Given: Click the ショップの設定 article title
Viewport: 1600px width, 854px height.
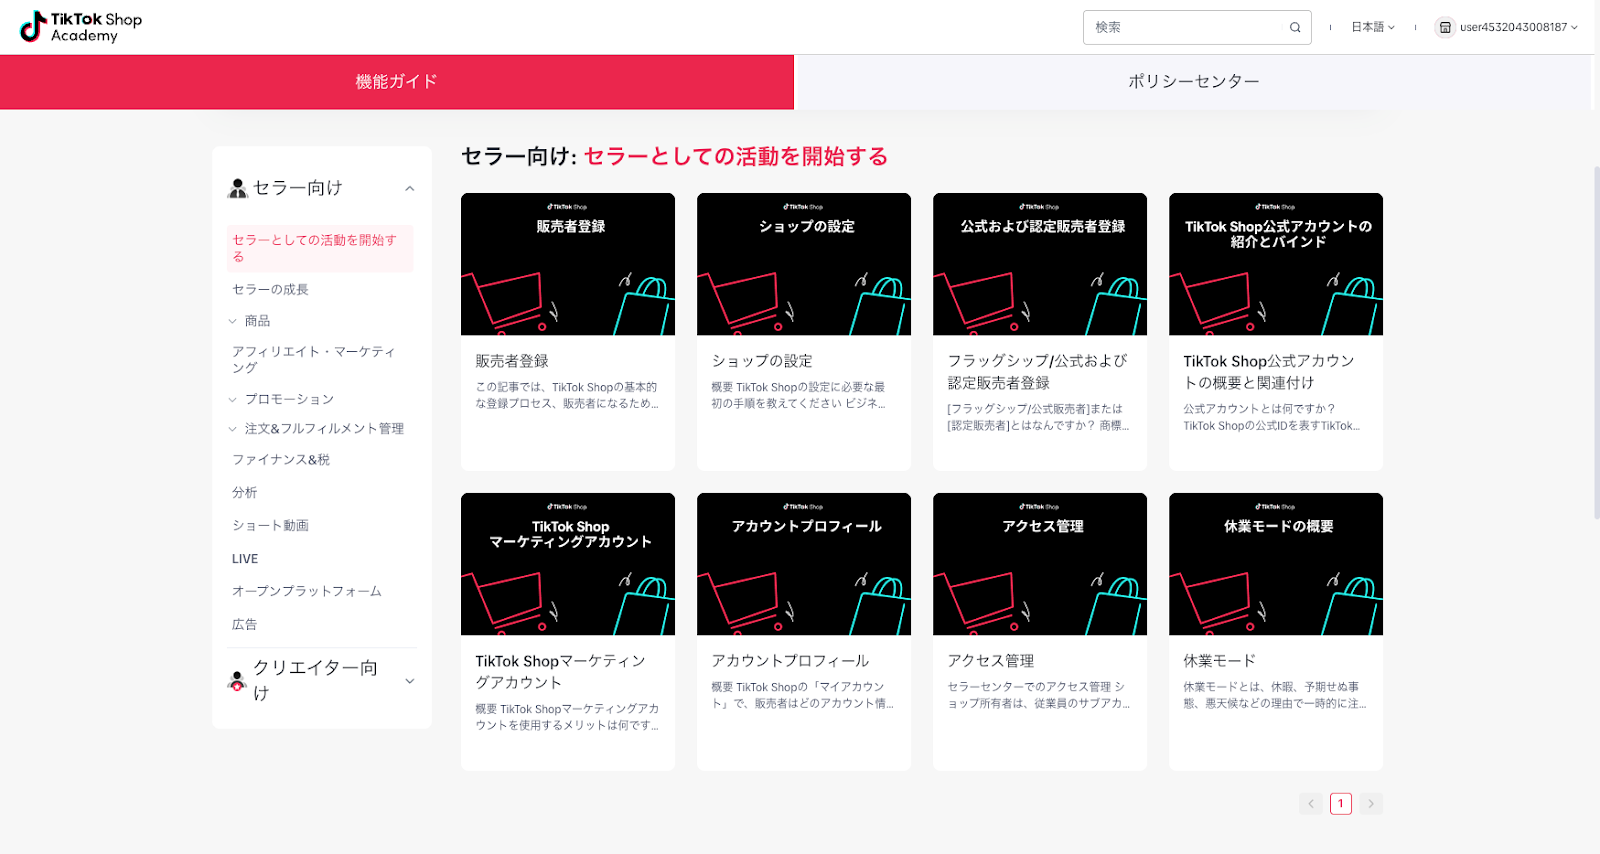Looking at the screenshot, I should [762, 361].
